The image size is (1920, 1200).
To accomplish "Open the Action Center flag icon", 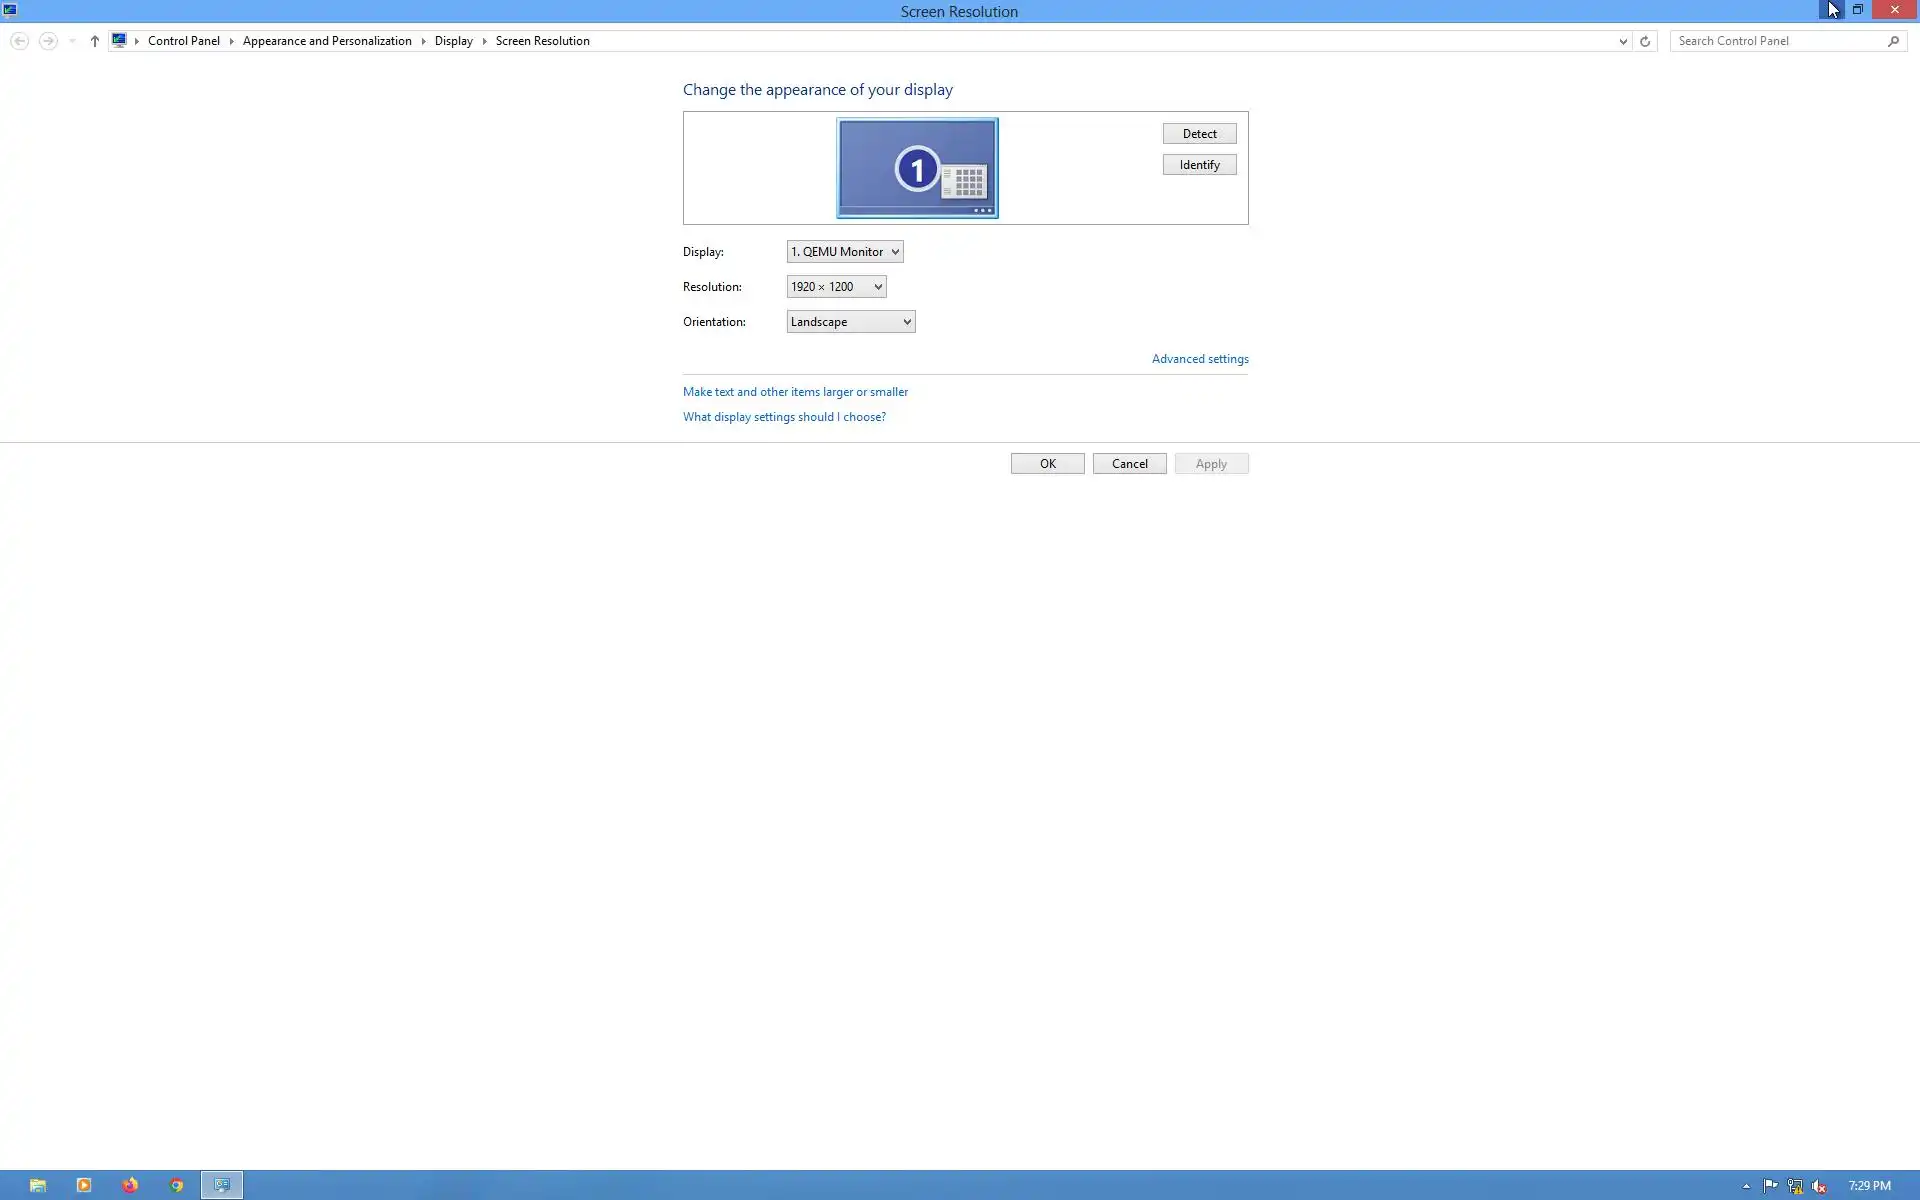I will (x=1770, y=1186).
